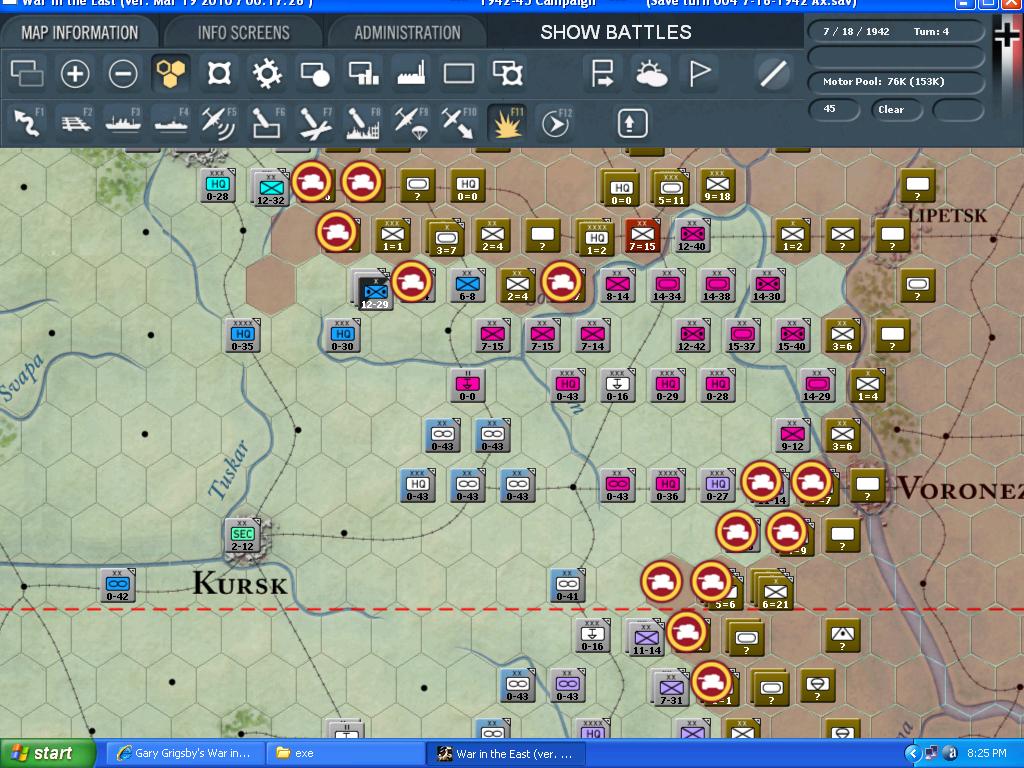
Task: Open the exe folder taskbar item
Action: [345, 753]
